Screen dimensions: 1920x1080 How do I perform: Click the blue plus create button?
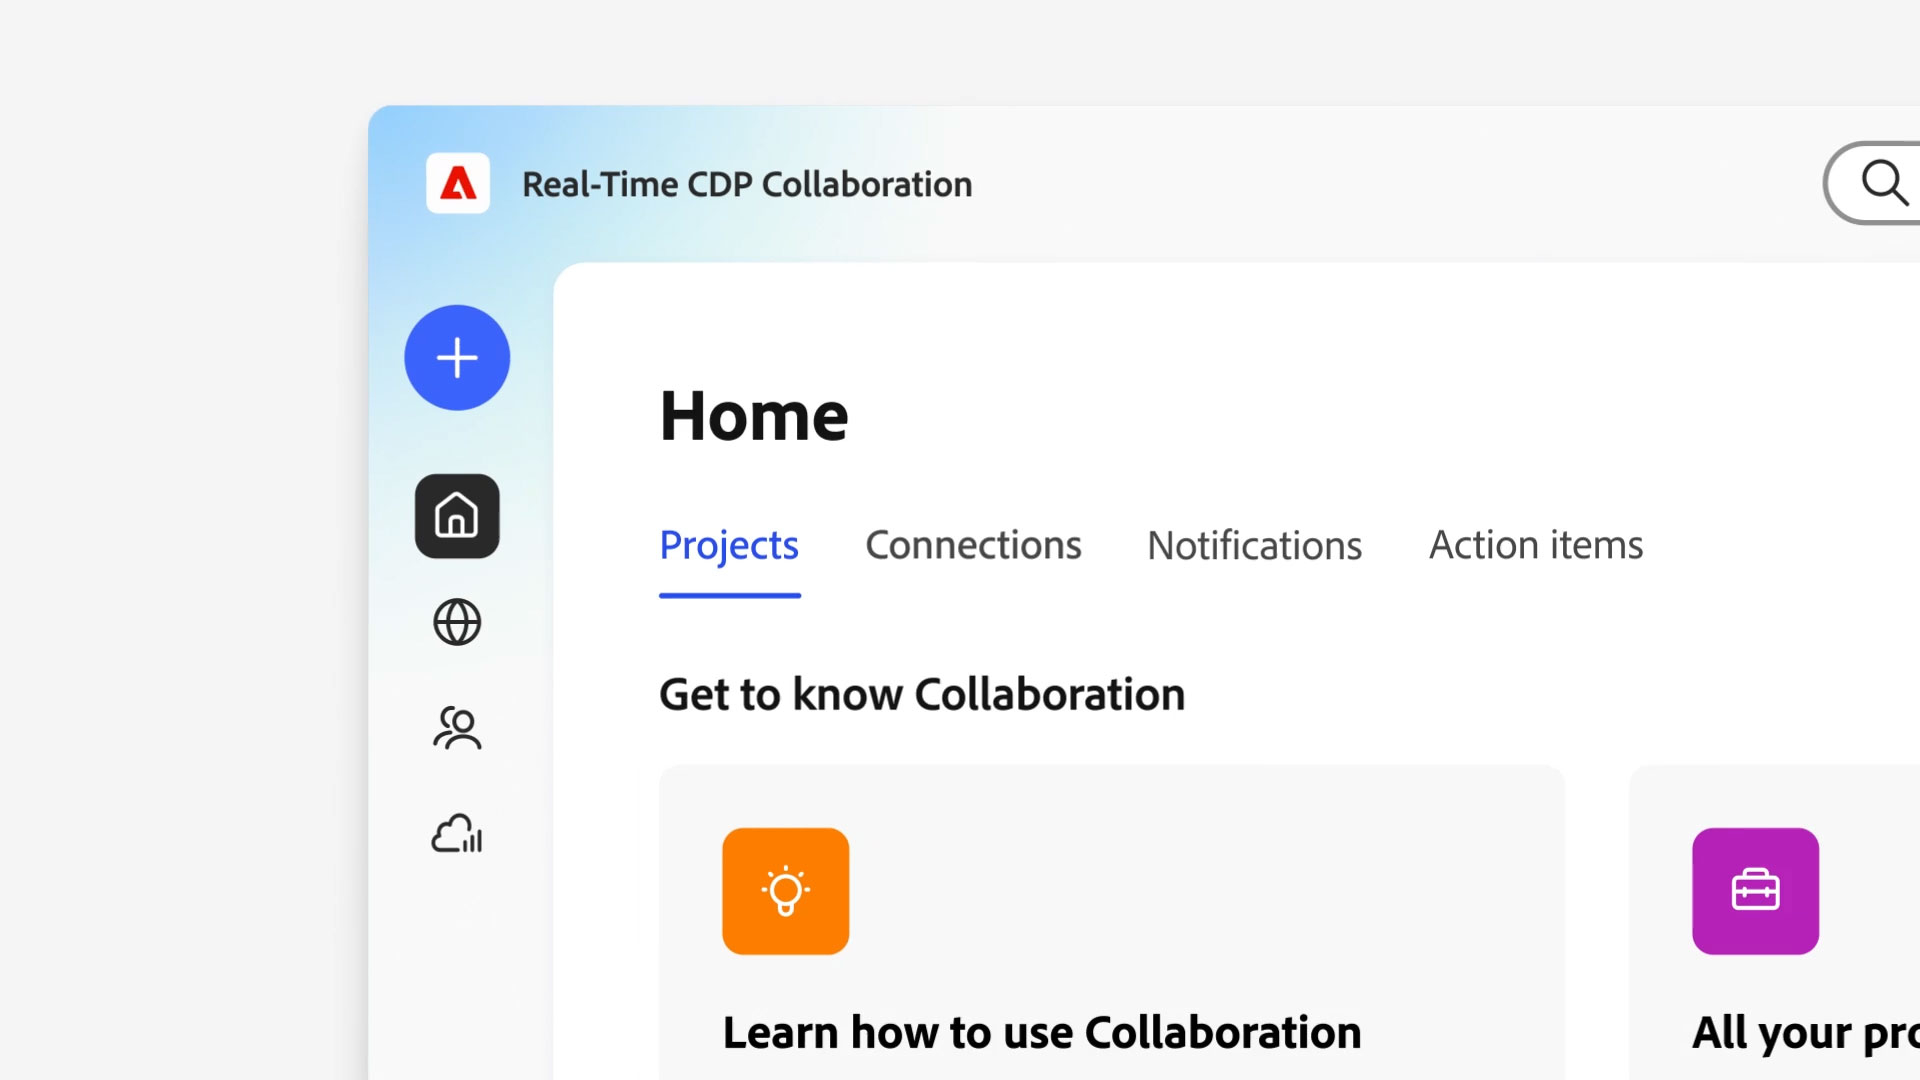(457, 358)
